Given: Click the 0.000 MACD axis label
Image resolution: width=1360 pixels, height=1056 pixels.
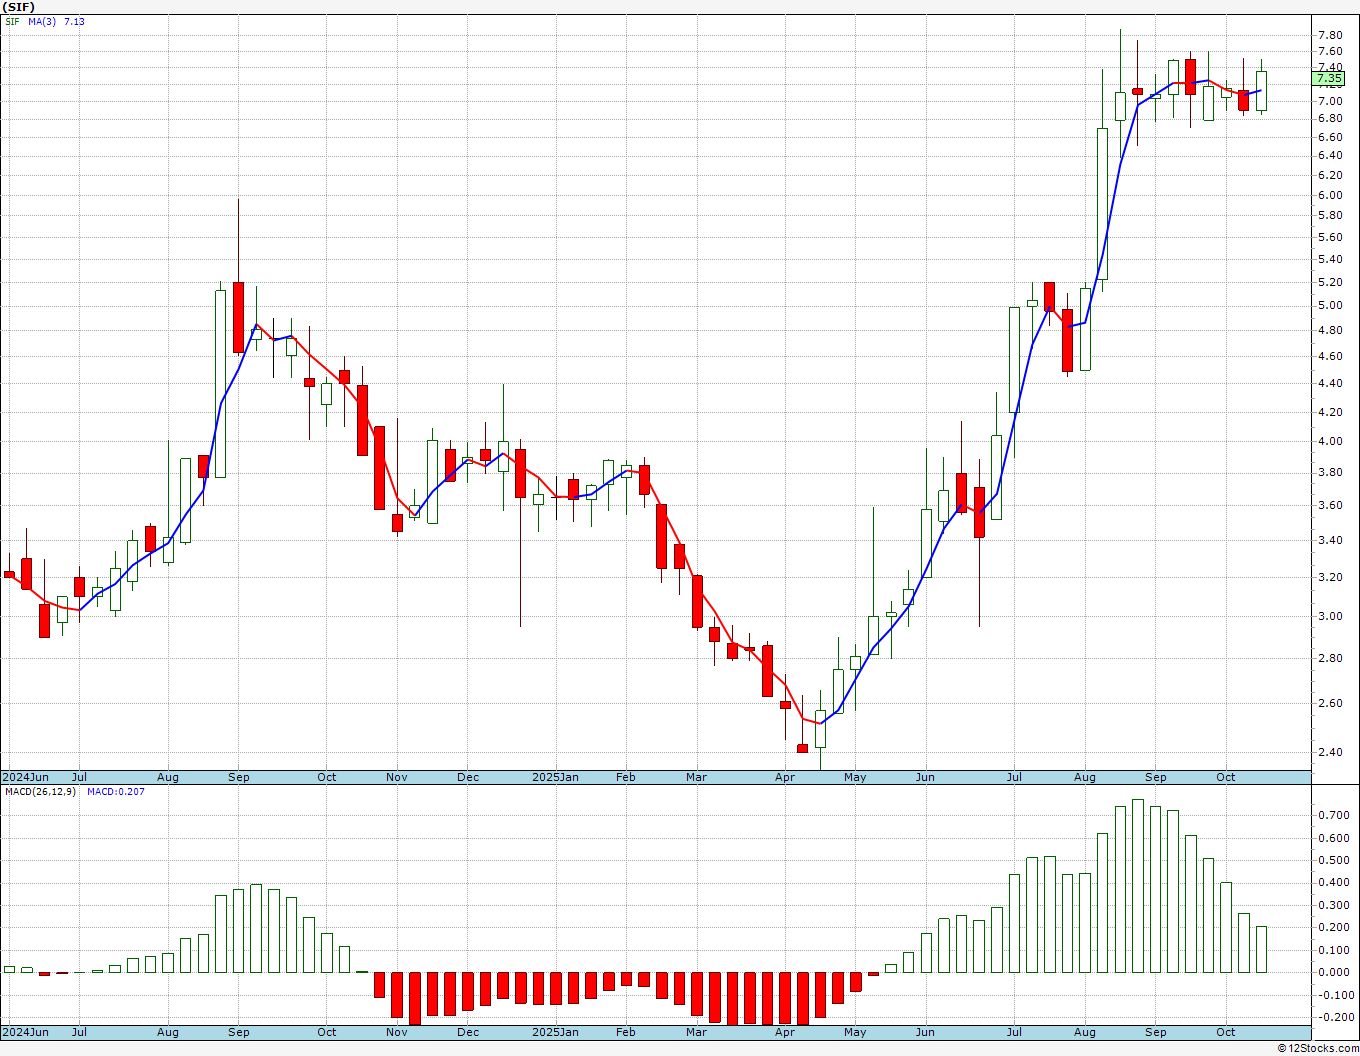Looking at the screenshot, I should click(x=1332, y=972).
